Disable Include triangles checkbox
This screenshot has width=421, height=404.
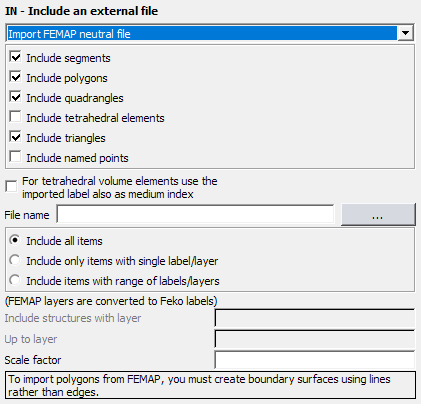15,137
